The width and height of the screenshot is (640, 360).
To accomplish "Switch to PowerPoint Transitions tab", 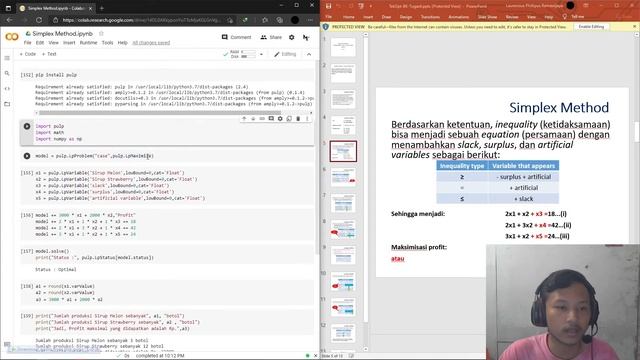I will [430, 17].
